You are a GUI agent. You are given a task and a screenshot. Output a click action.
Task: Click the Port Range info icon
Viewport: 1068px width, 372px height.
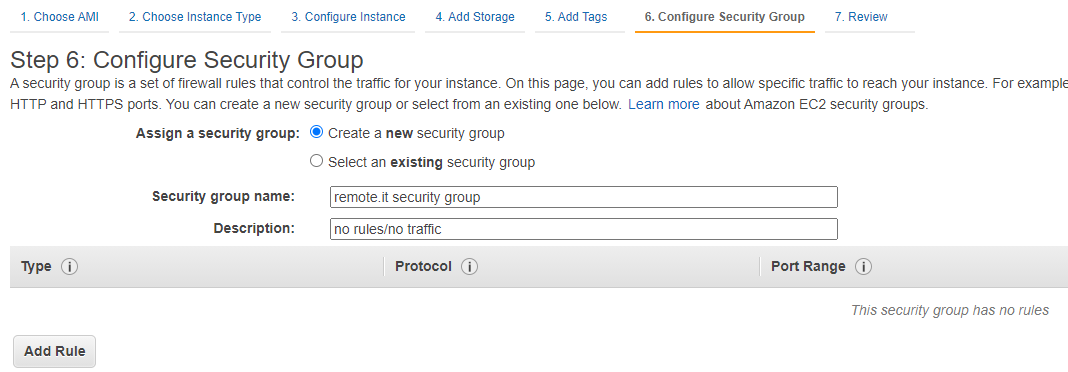point(863,266)
